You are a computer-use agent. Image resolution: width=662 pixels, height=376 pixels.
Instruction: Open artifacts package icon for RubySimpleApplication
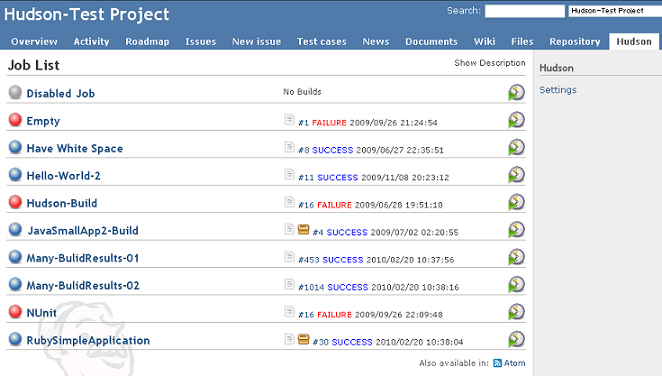coord(303,339)
